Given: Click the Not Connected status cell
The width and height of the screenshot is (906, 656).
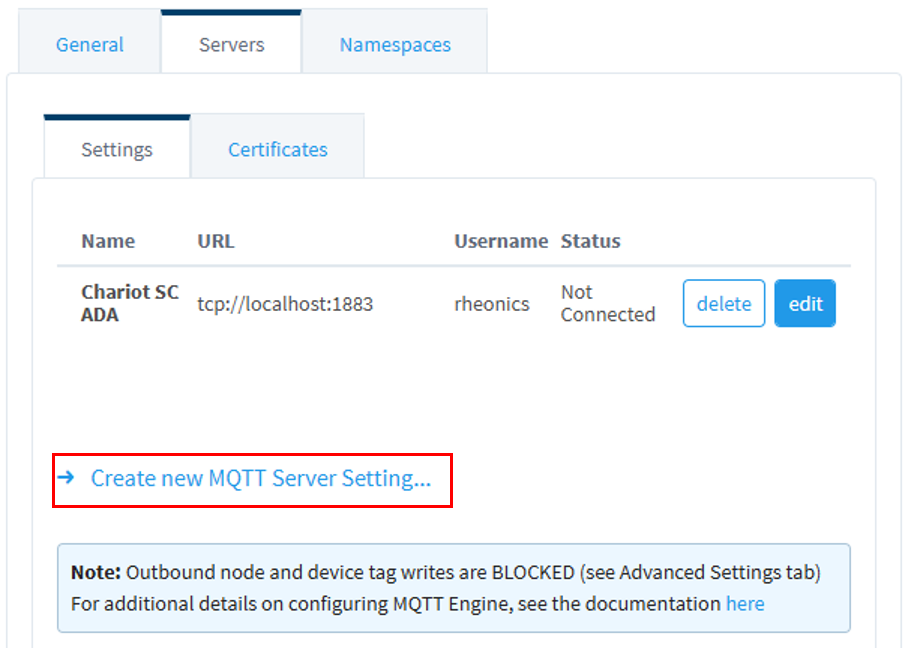Looking at the screenshot, I should [x=608, y=303].
